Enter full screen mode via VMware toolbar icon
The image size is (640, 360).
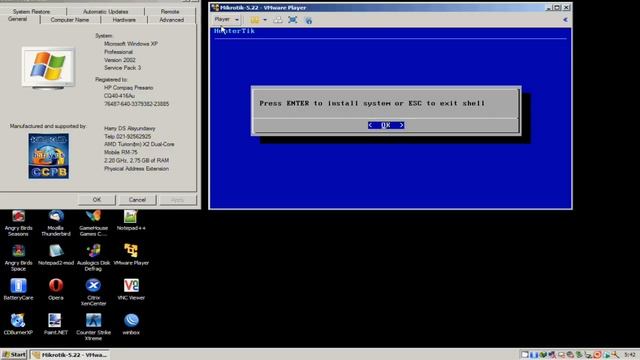click(x=293, y=20)
